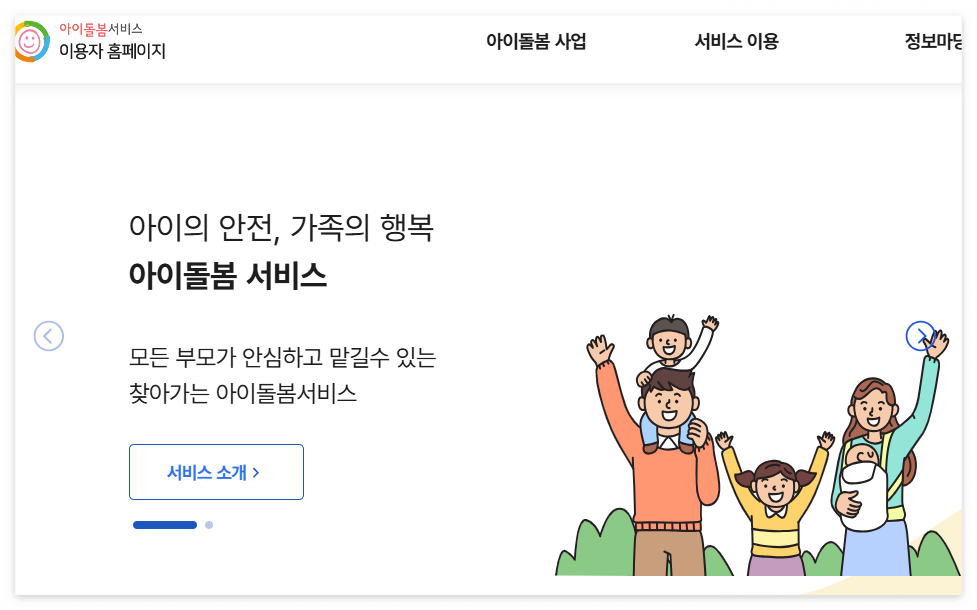Image resolution: width=977 pixels, height=610 pixels.
Task: Click the 서비스 소개 button
Action: 216,471
